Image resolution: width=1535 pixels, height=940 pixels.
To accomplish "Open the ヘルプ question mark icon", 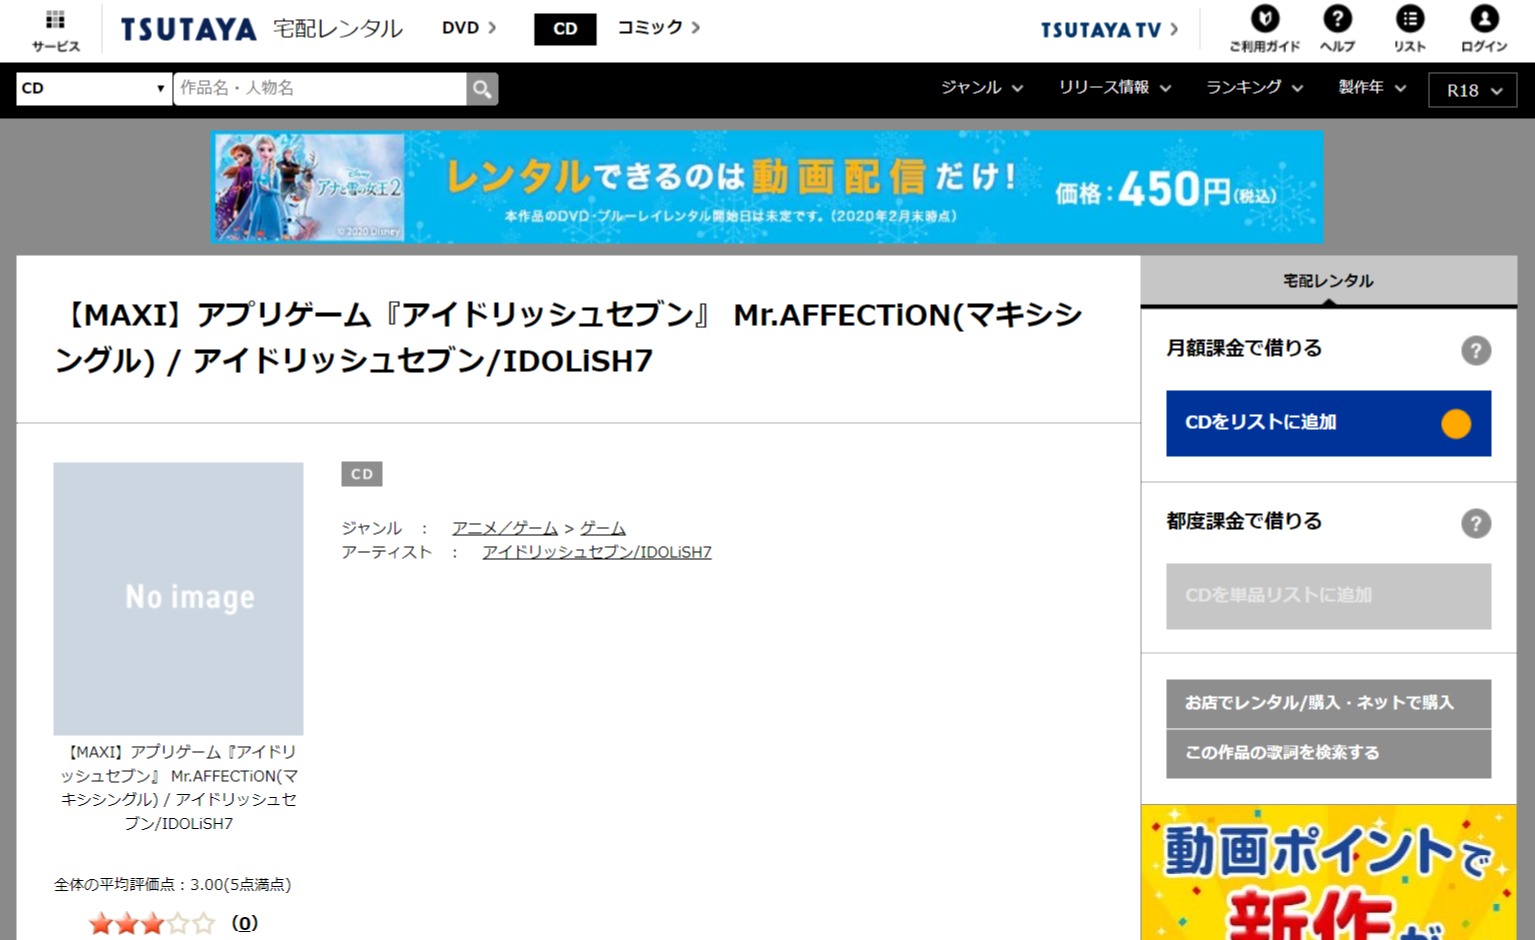I will 1337,19.
